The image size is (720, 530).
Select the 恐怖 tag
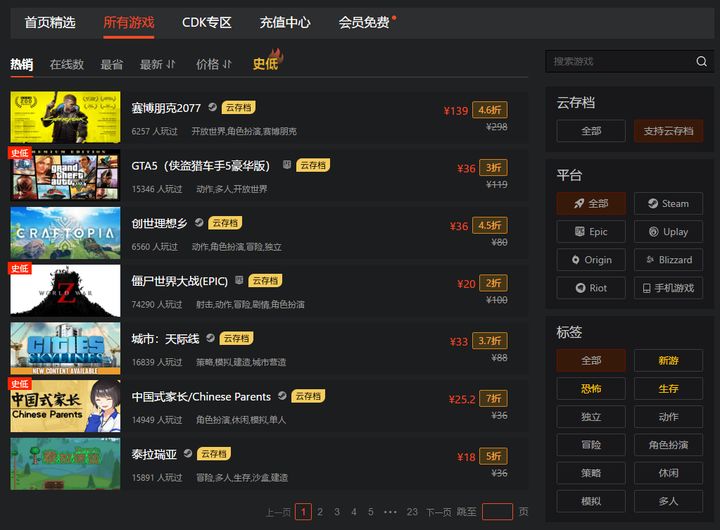[591, 389]
